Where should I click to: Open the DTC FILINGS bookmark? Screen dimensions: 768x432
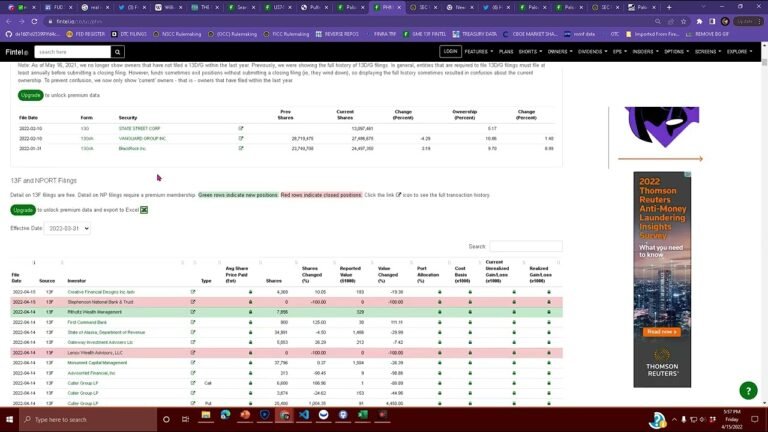coord(129,34)
